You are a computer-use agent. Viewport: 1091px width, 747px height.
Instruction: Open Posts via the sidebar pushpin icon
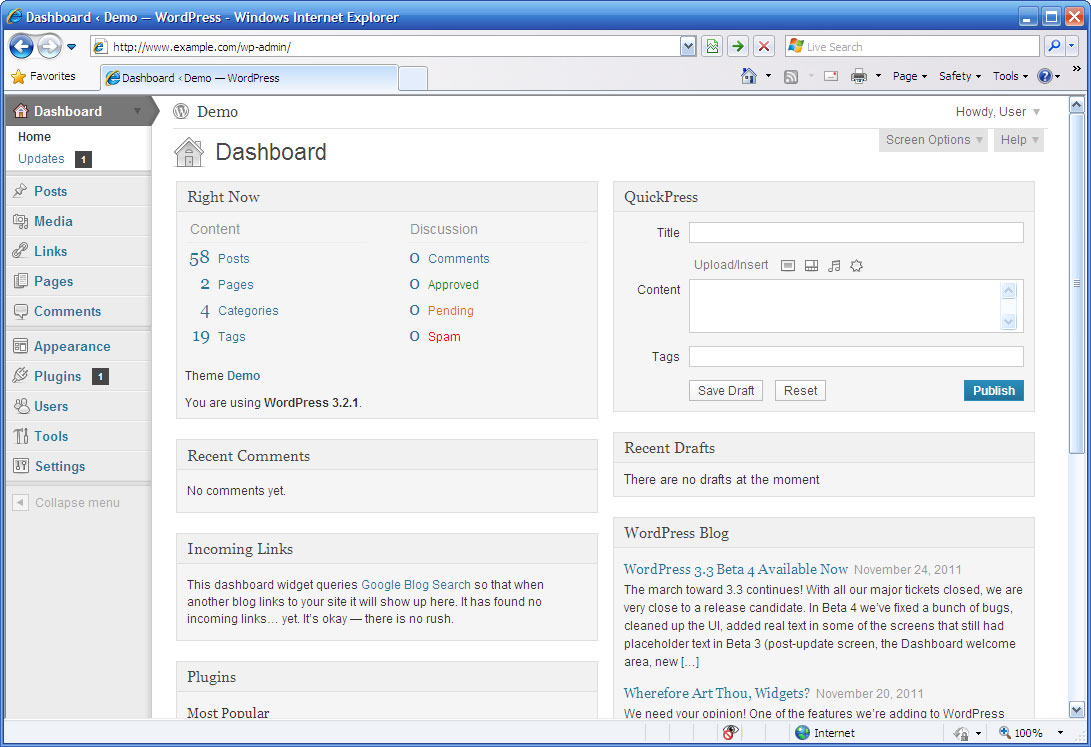(x=20, y=191)
